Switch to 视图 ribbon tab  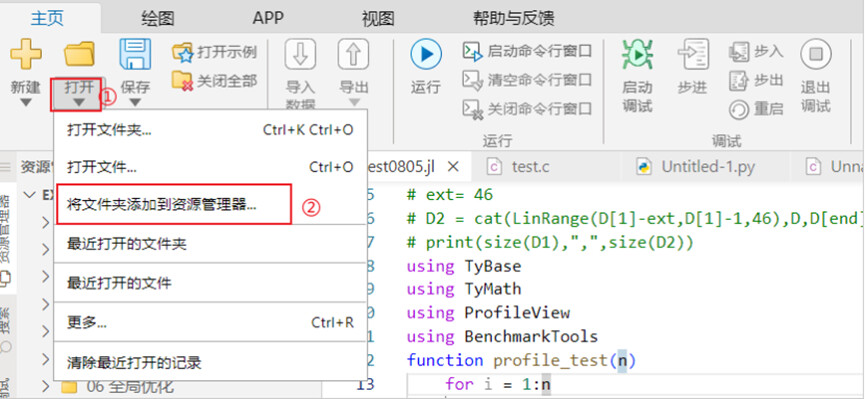(x=378, y=18)
